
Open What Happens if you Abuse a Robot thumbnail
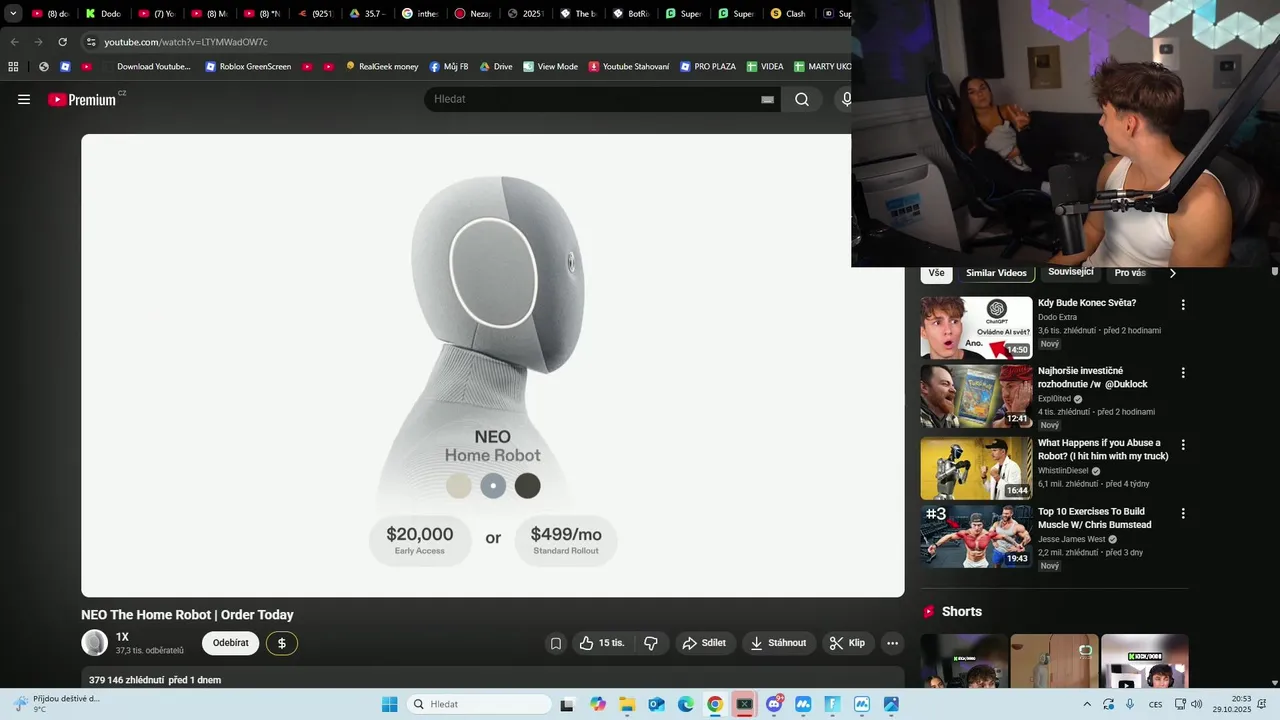(976, 468)
